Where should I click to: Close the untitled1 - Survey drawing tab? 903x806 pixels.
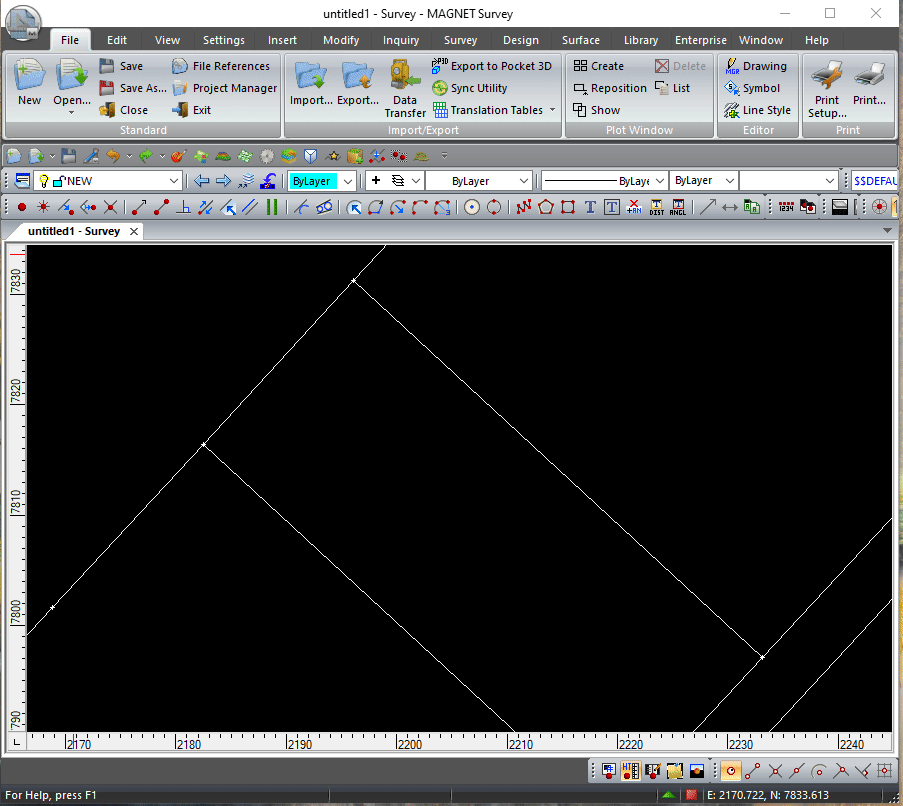(x=134, y=231)
